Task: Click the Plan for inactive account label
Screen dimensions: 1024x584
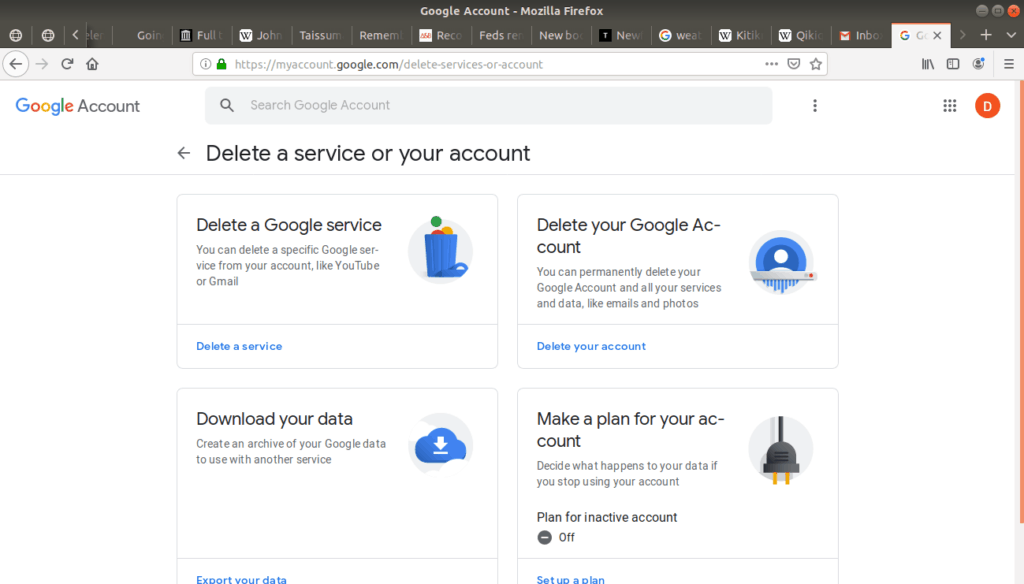Action: (607, 517)
